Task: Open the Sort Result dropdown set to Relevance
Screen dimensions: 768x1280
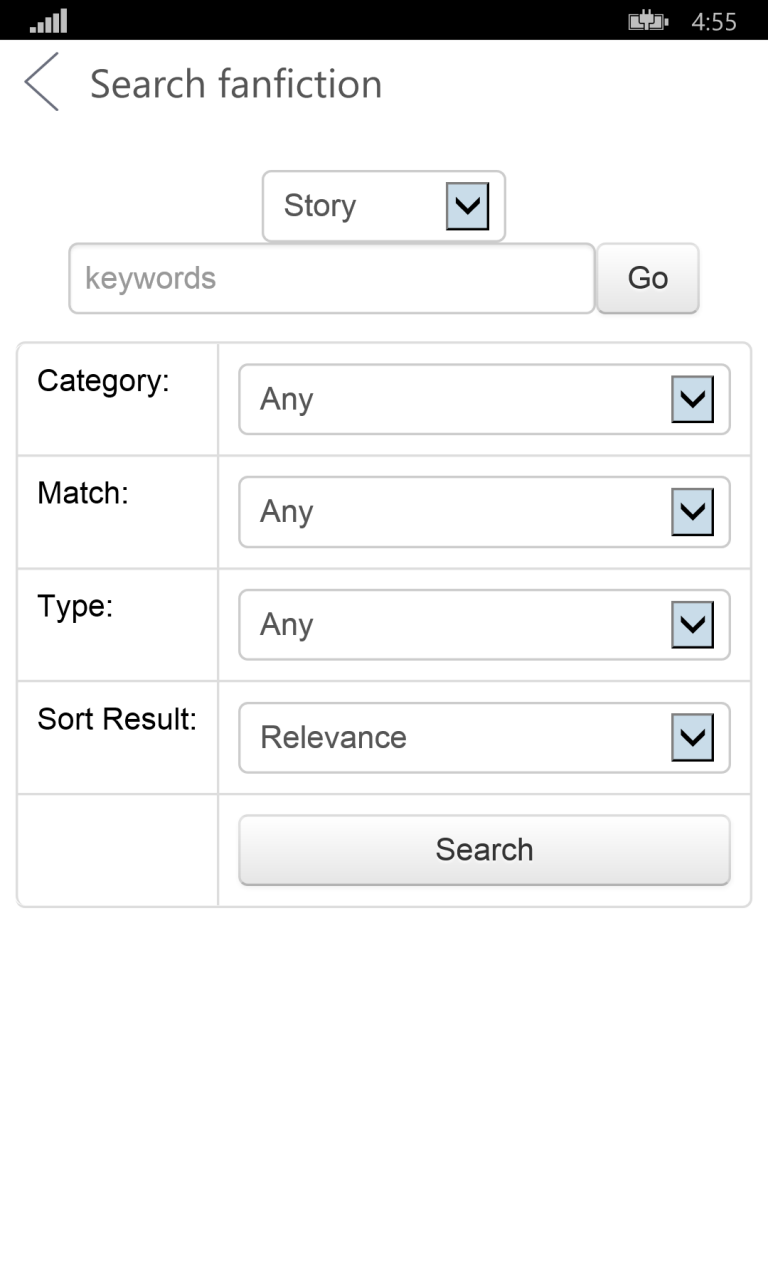Action: coord(484,737)
